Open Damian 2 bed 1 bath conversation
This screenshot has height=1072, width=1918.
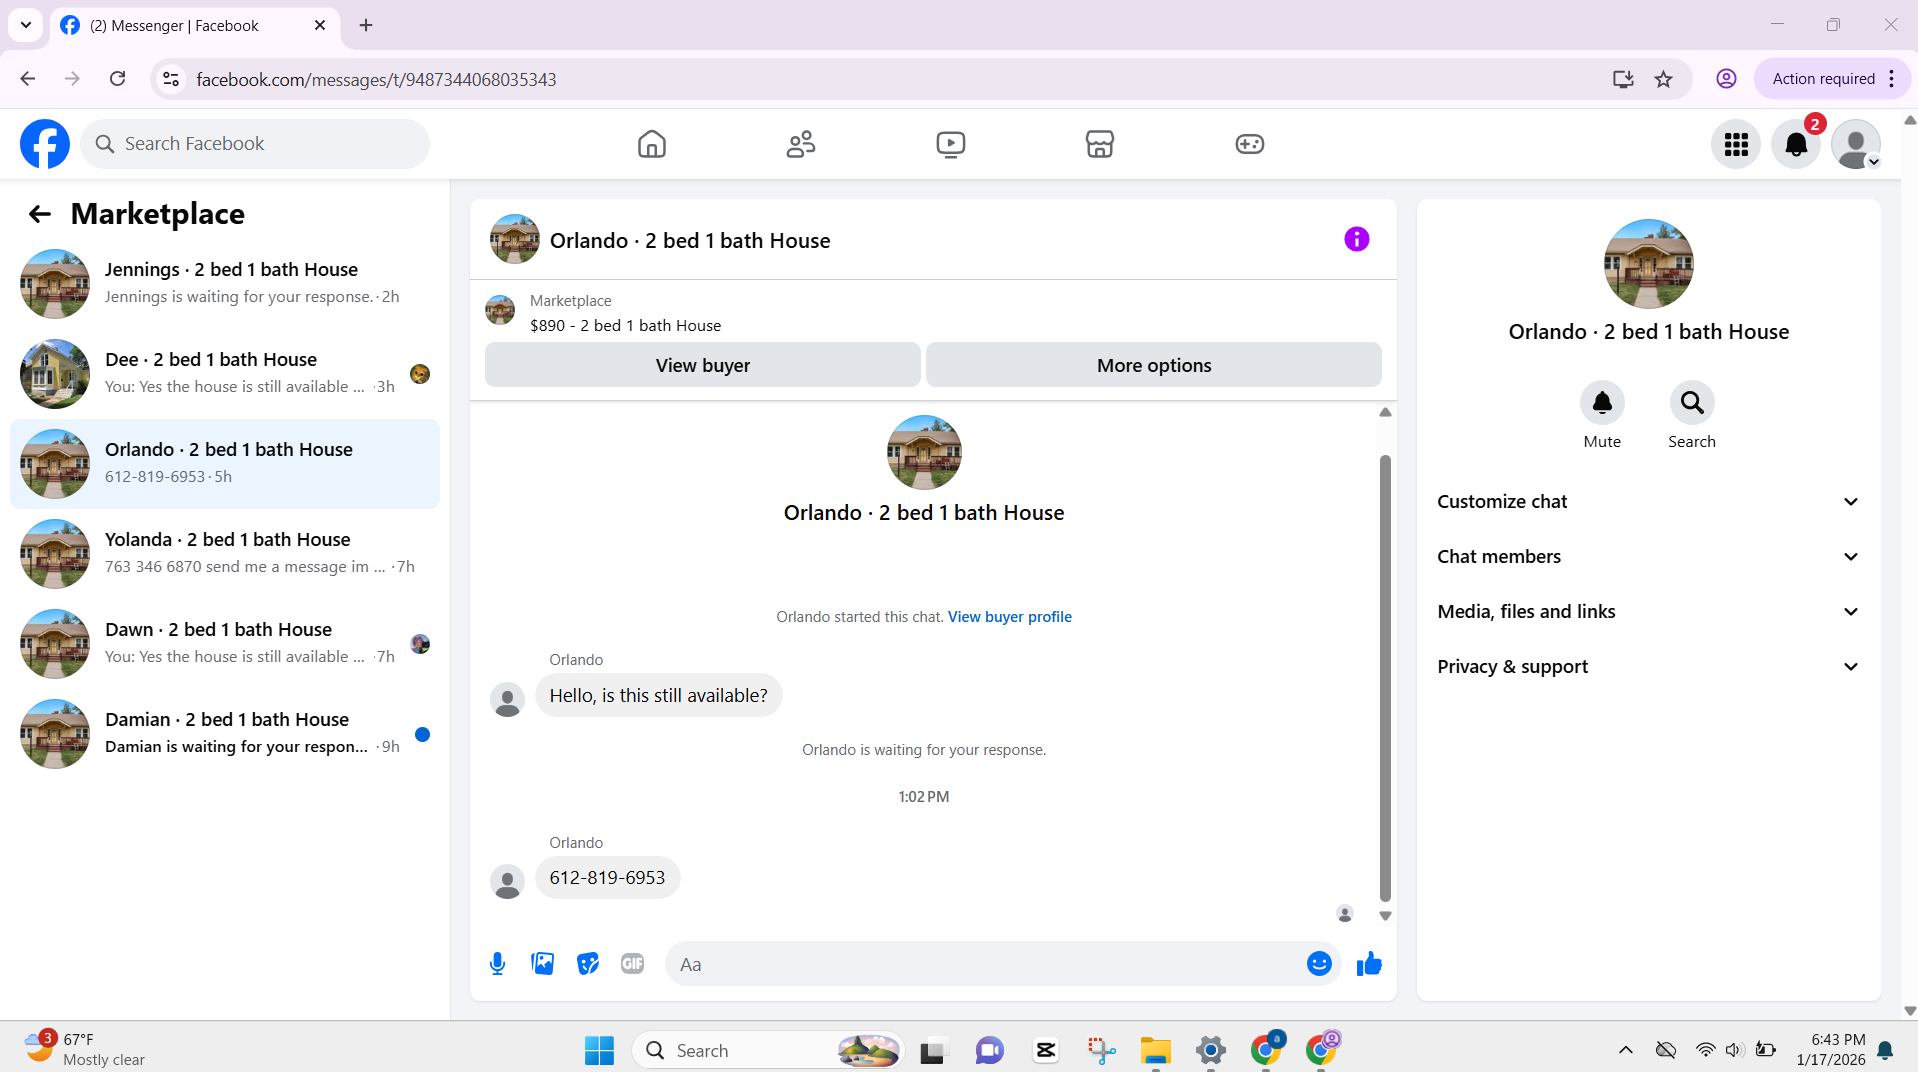[x=225, y=734]
